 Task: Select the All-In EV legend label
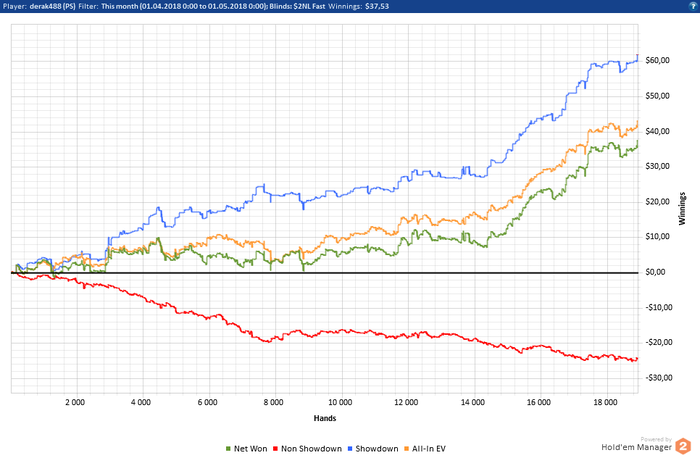coord(429,449)
